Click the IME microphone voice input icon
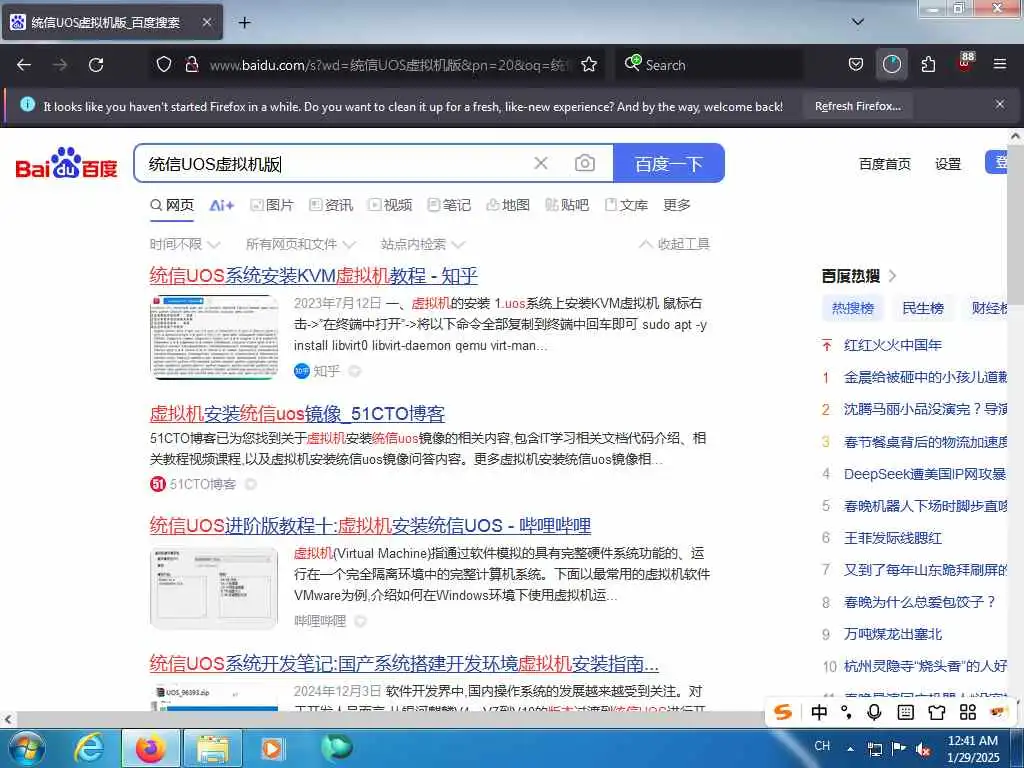1024x768 pixels. pyautogui.click(x=874, y=712)
